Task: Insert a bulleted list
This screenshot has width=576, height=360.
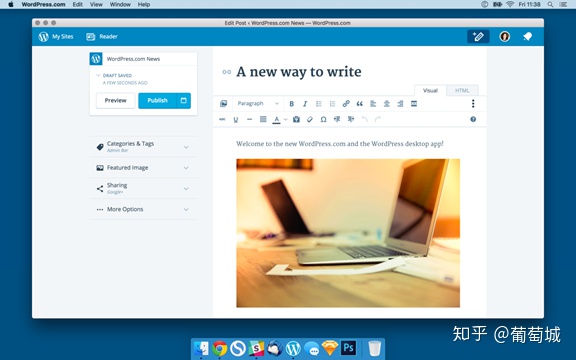Action: tap(318, 104)
